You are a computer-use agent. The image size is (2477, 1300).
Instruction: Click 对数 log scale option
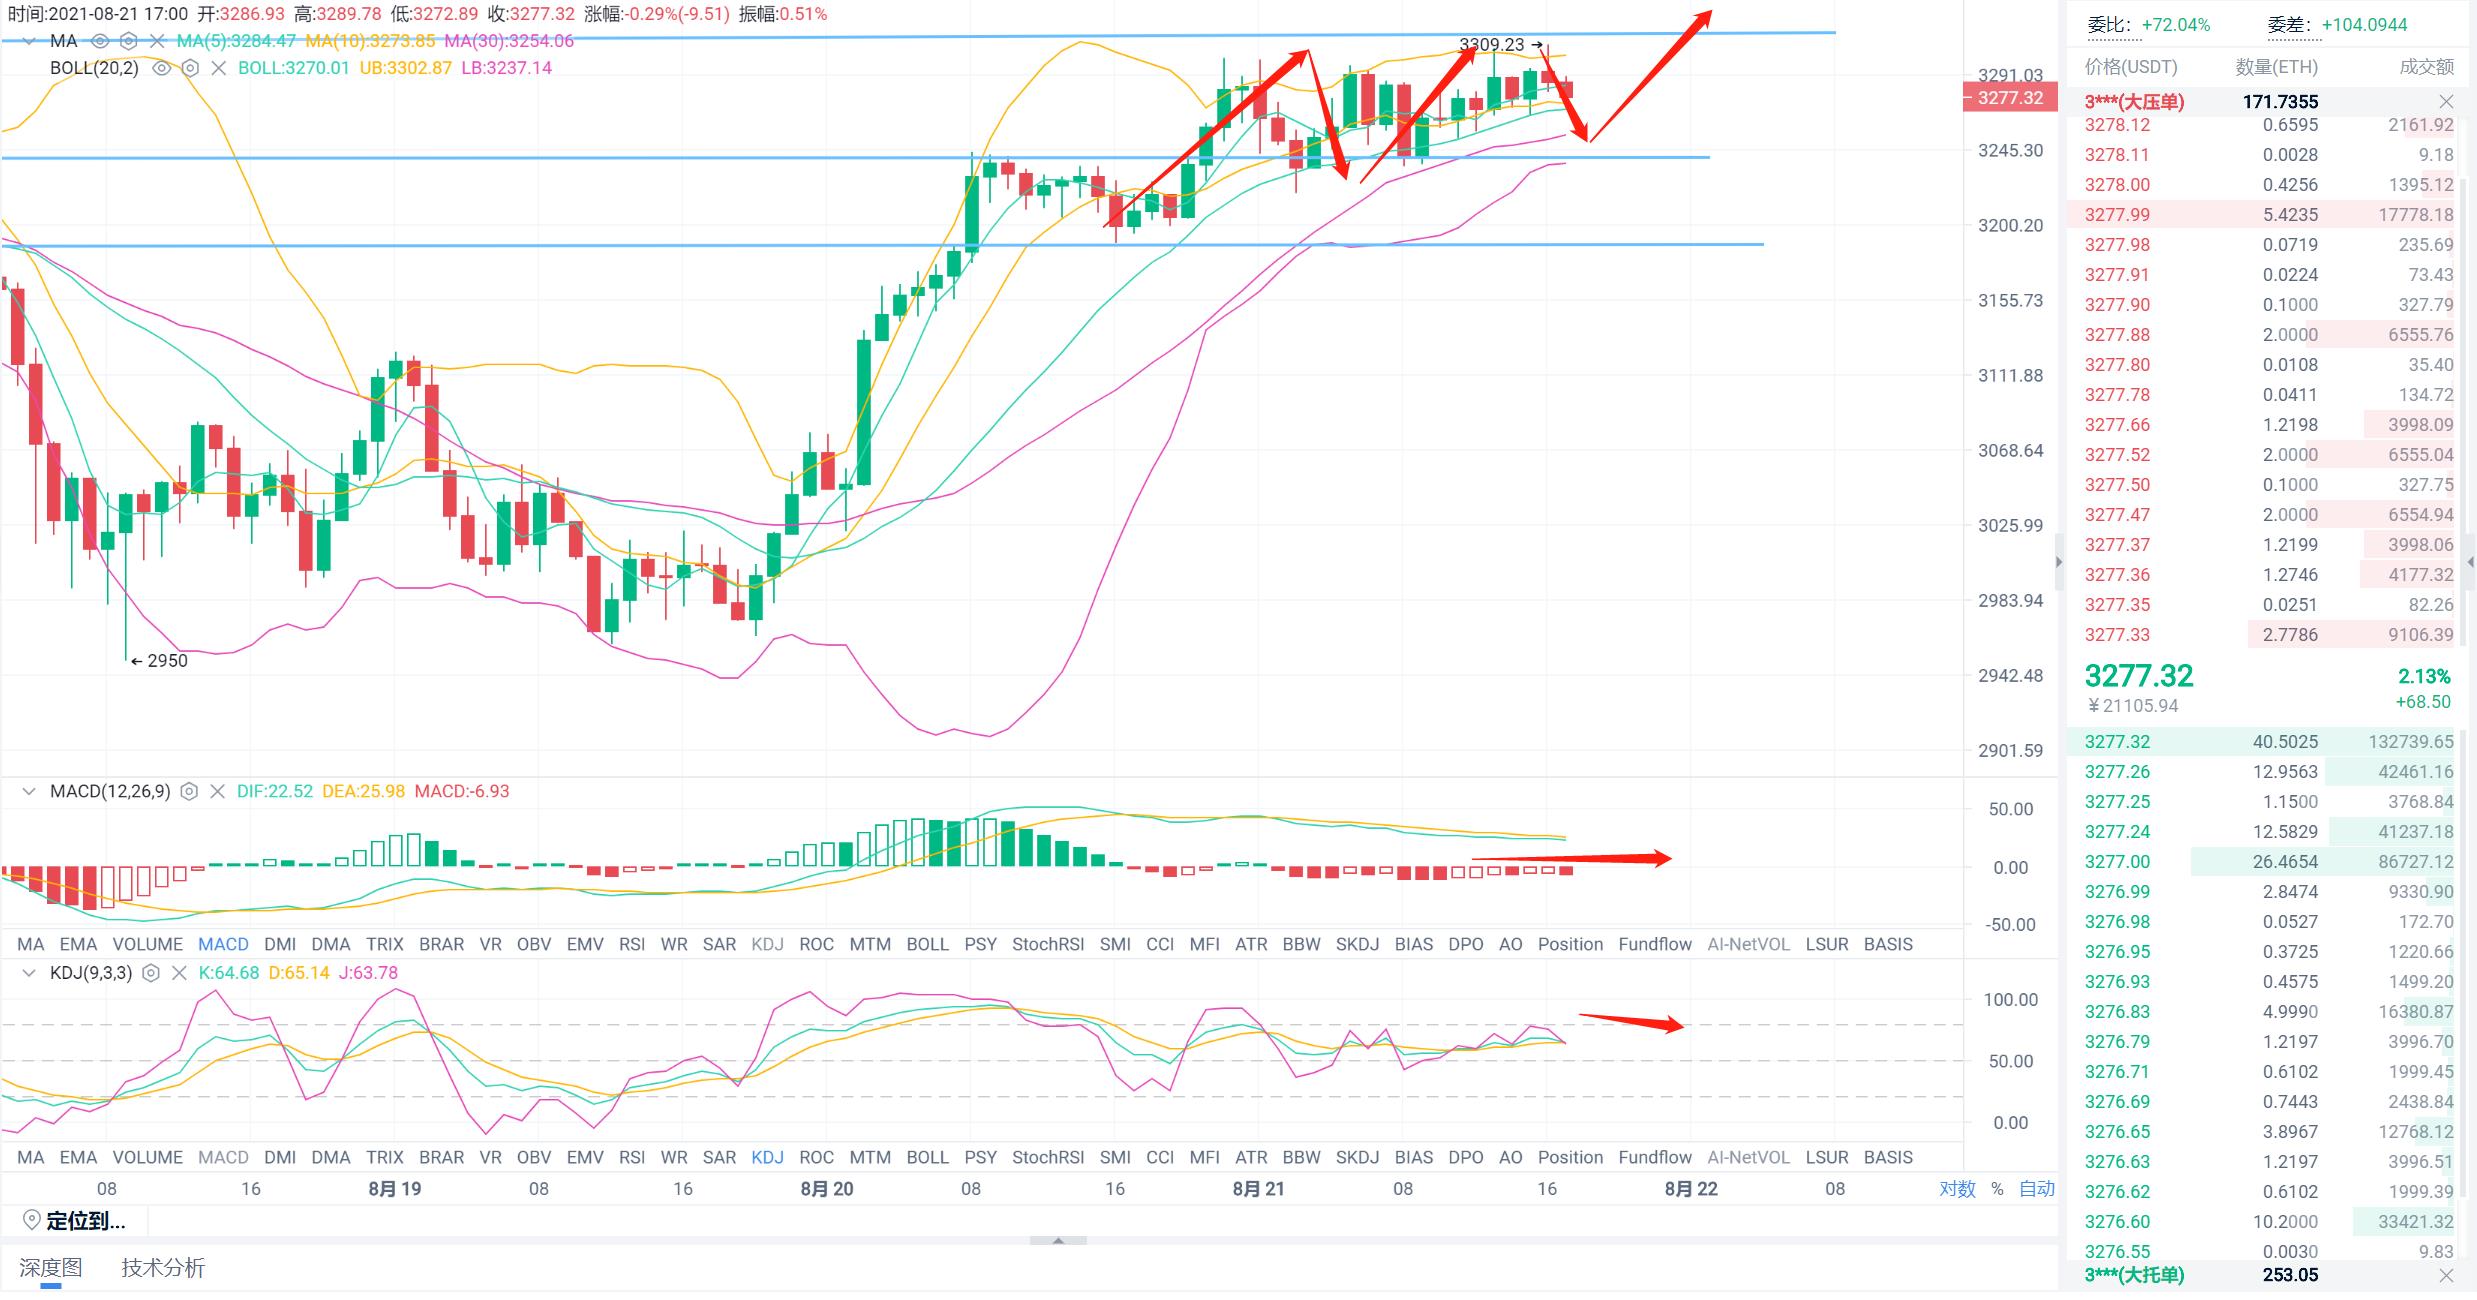click(x=1957, y=1188)
